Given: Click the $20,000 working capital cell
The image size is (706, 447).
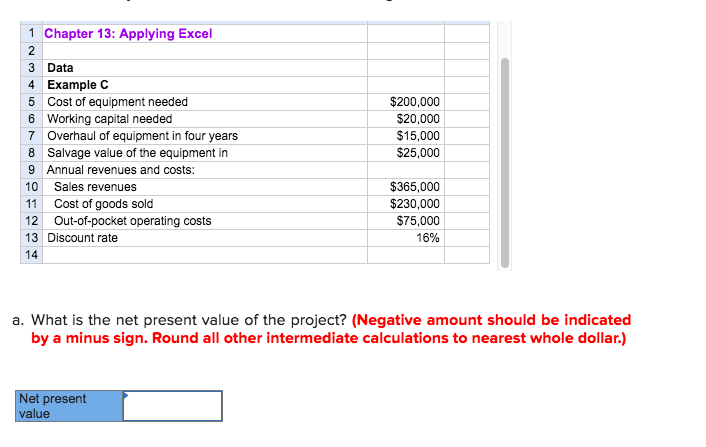Looking at the screenshot, I should pos(406,119).
